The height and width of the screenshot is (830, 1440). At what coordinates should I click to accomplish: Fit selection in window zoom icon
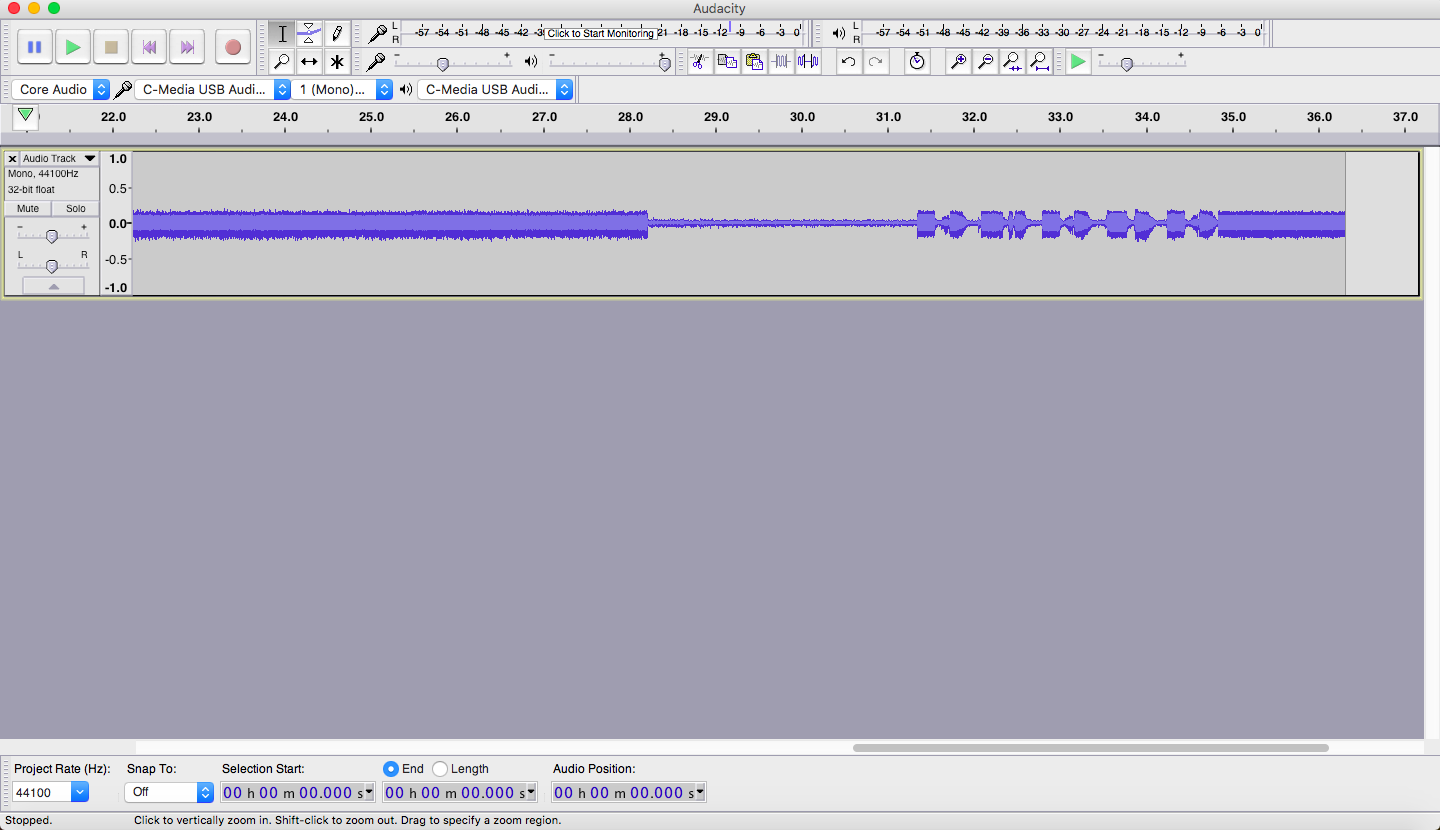1012,62
